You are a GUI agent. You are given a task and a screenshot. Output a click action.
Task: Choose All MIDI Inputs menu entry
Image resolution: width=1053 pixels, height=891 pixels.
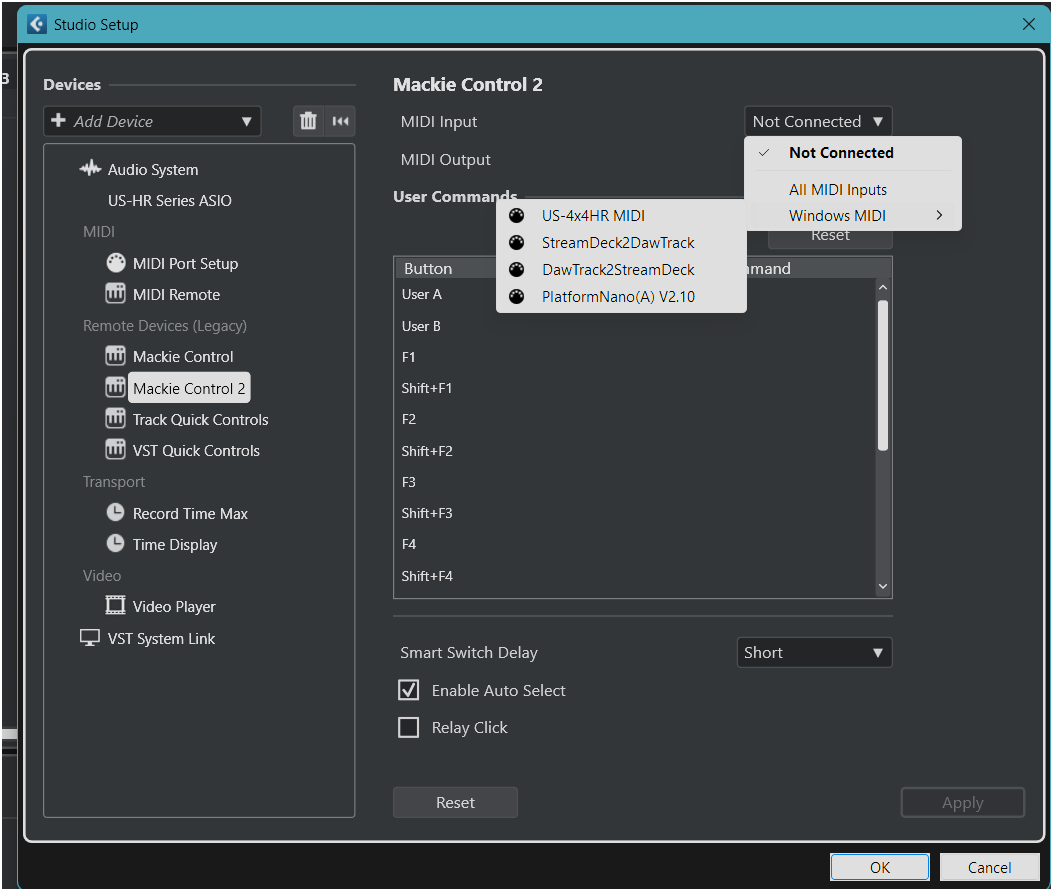tap(853, 190)
